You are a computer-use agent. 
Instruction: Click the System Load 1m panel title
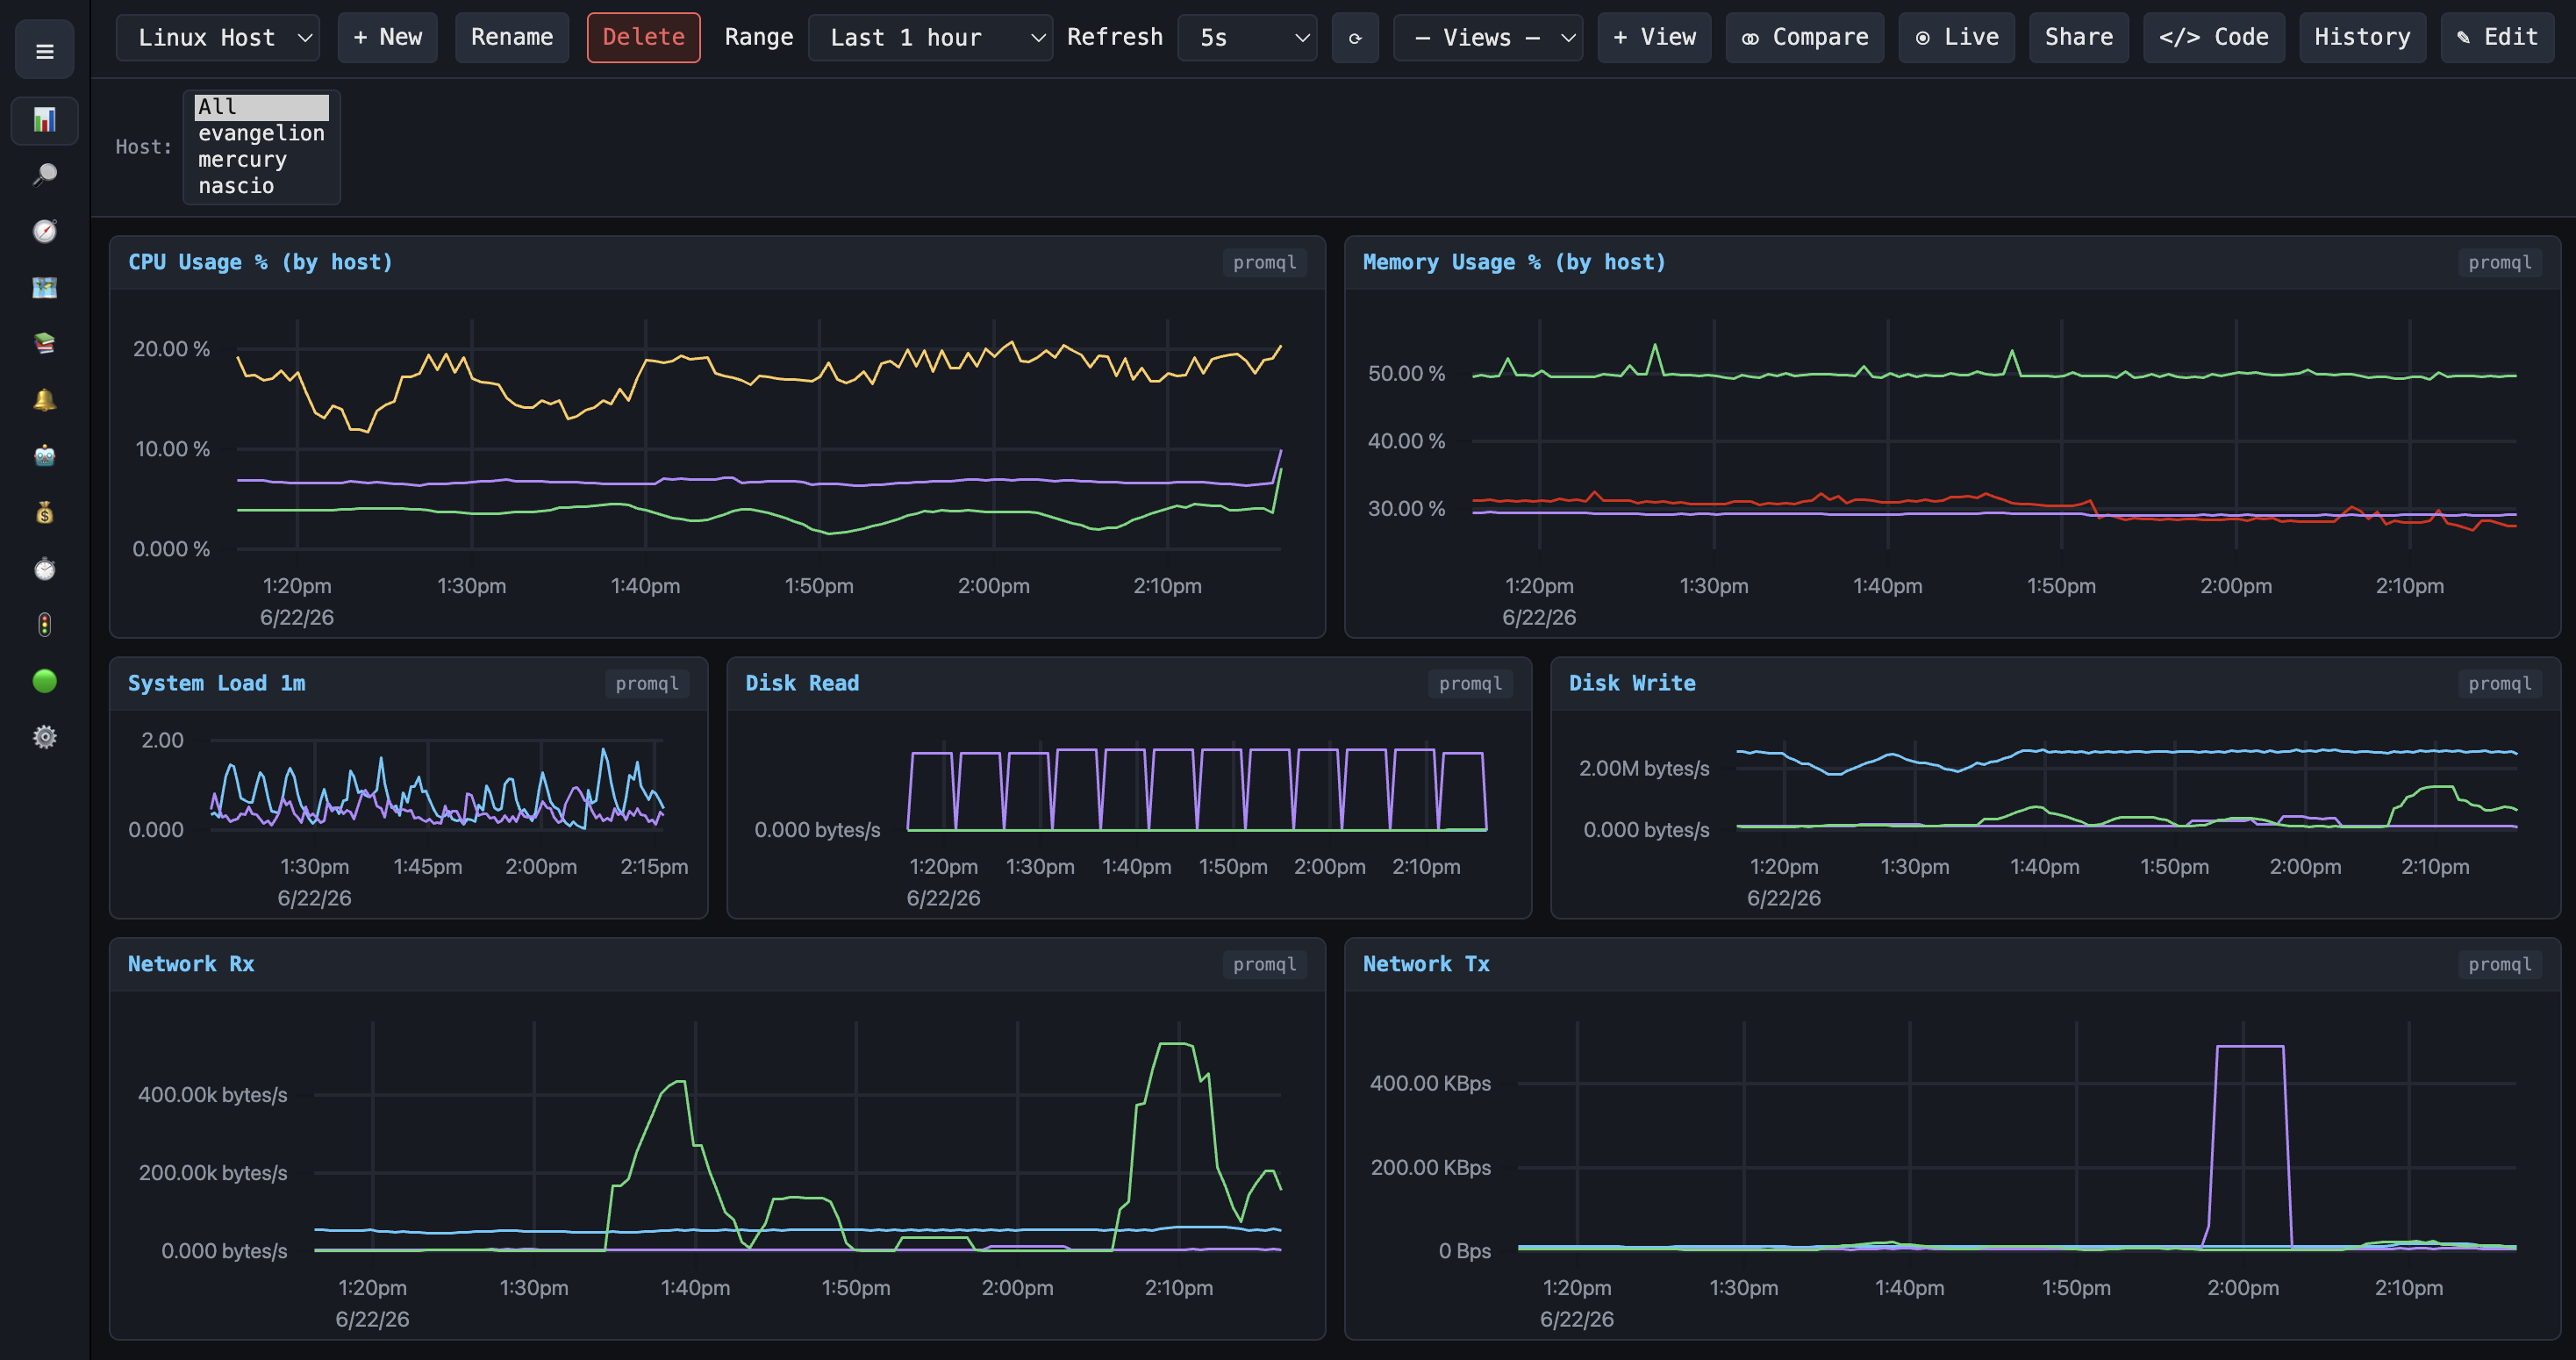[217, 683]
